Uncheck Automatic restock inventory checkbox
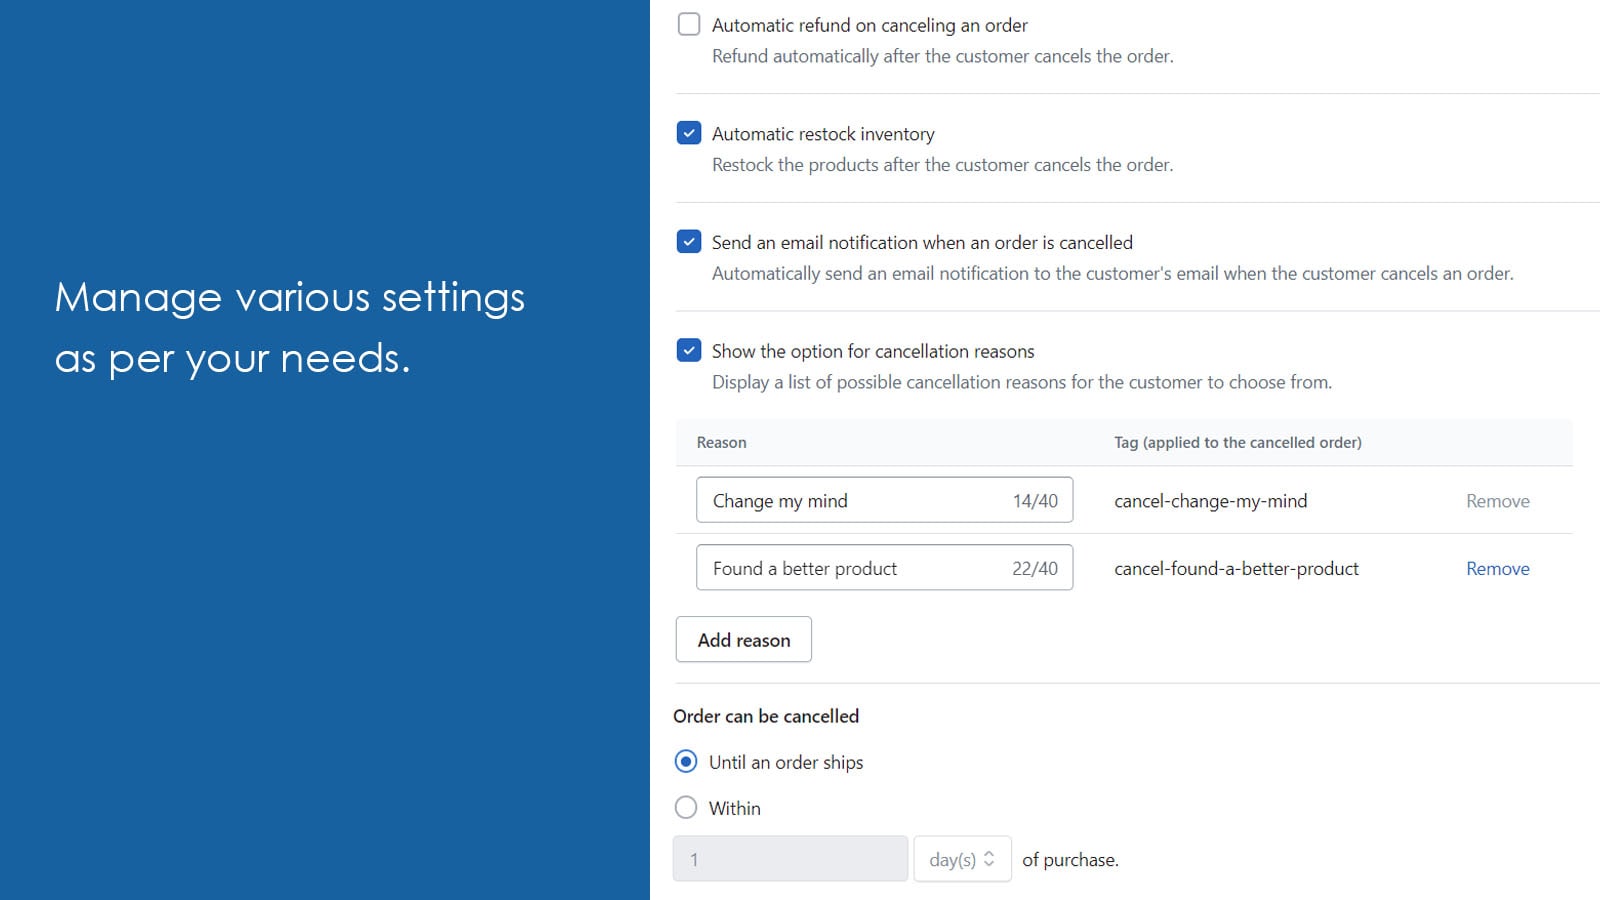 pyautogui.click(x=689, y=133)
